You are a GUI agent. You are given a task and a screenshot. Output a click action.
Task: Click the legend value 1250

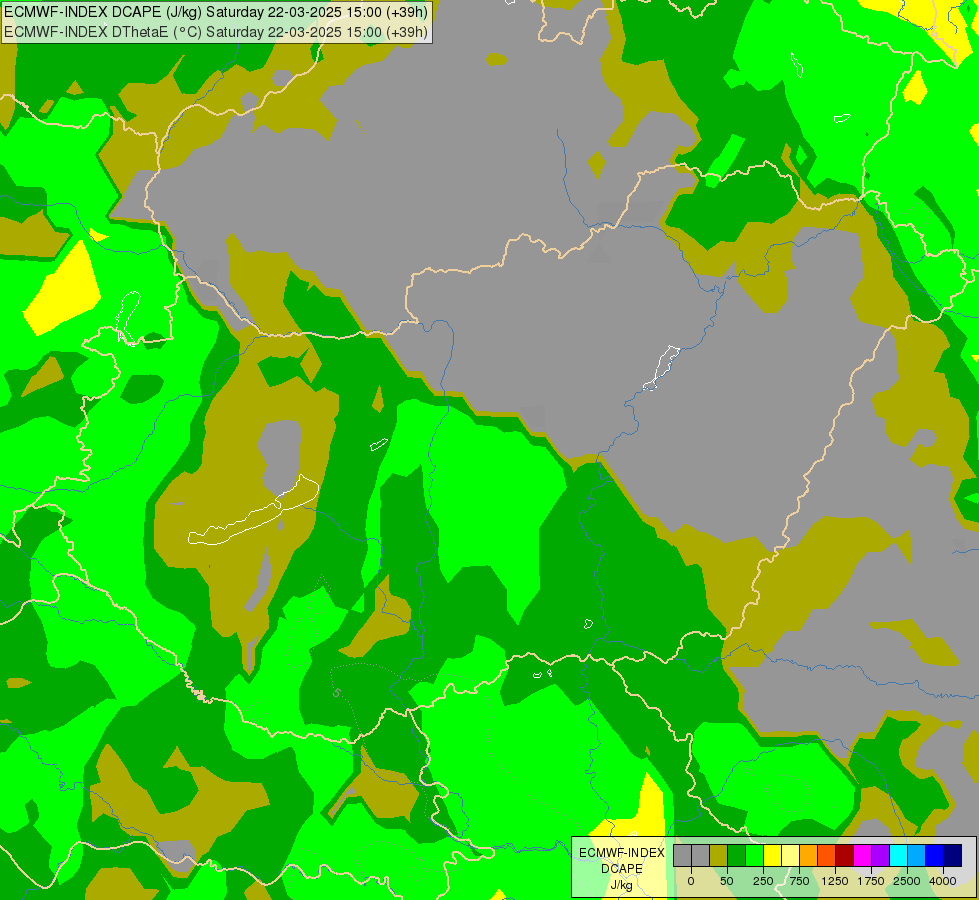click(835, 881)
